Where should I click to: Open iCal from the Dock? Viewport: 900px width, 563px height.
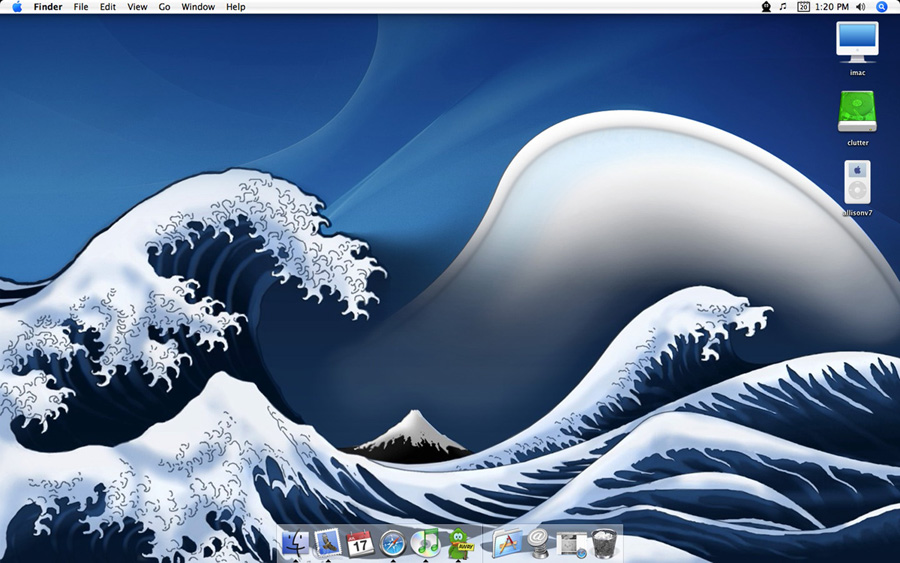(x=360, y=543)
